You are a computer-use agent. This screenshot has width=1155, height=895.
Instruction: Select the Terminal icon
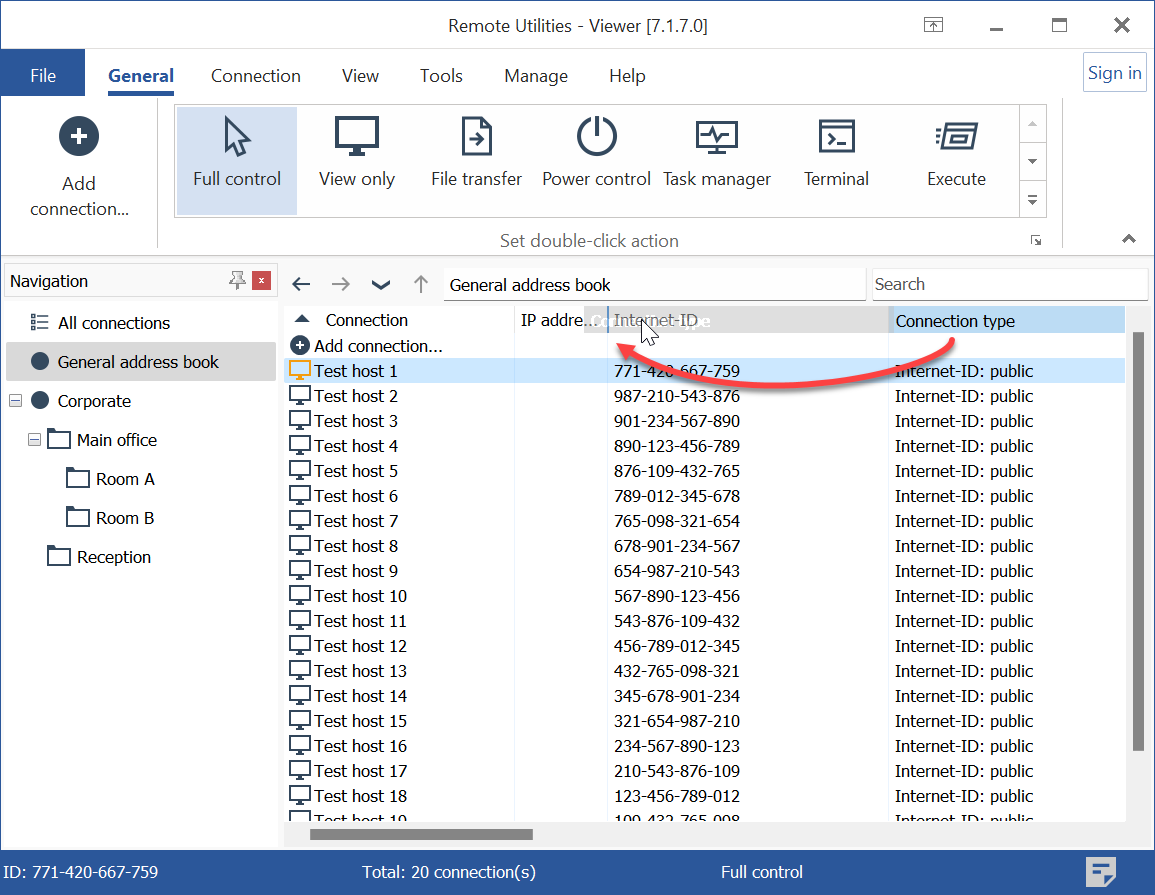pyautogui.click(x=836, y=137)
